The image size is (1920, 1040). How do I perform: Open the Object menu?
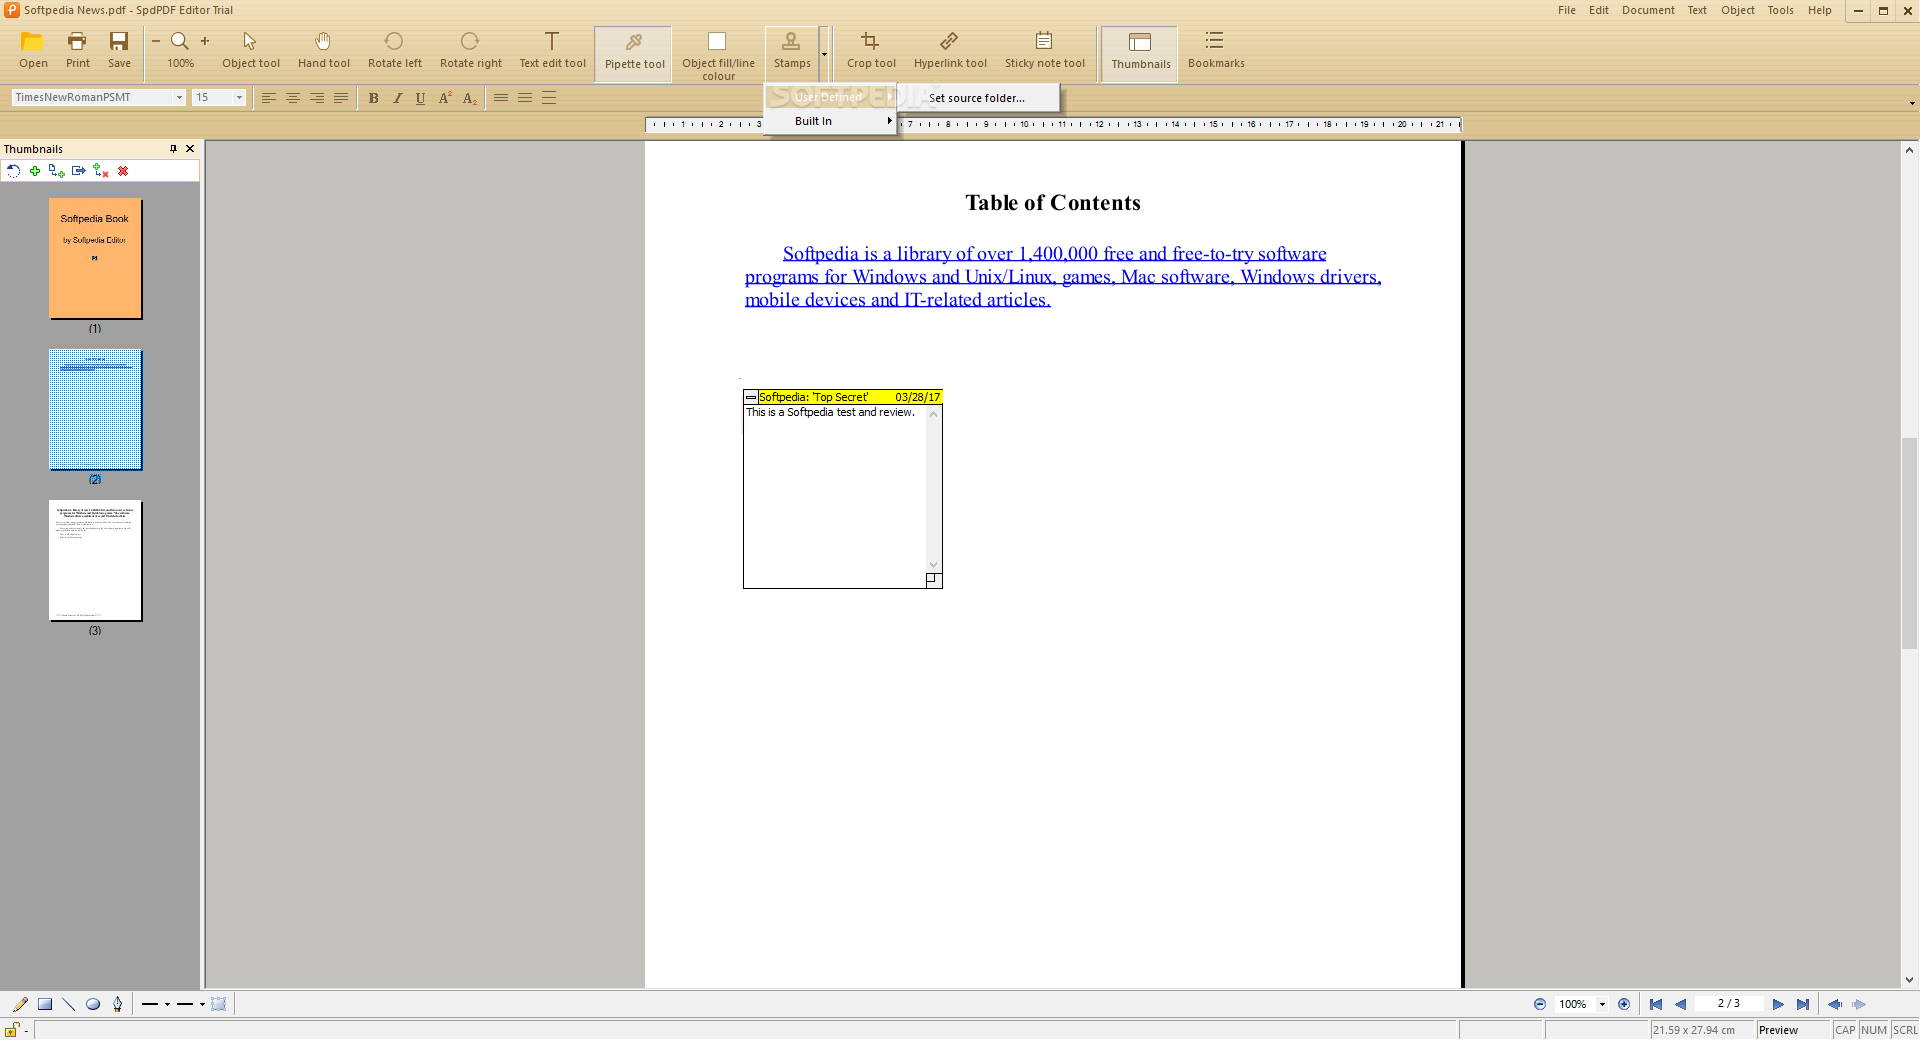click(1738, 10)
